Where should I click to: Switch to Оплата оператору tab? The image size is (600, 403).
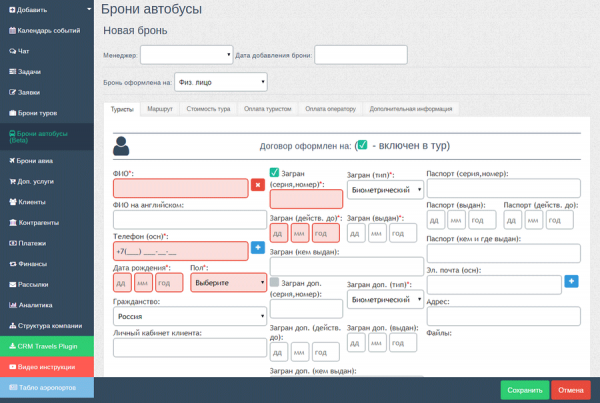(x=331, y=109)
